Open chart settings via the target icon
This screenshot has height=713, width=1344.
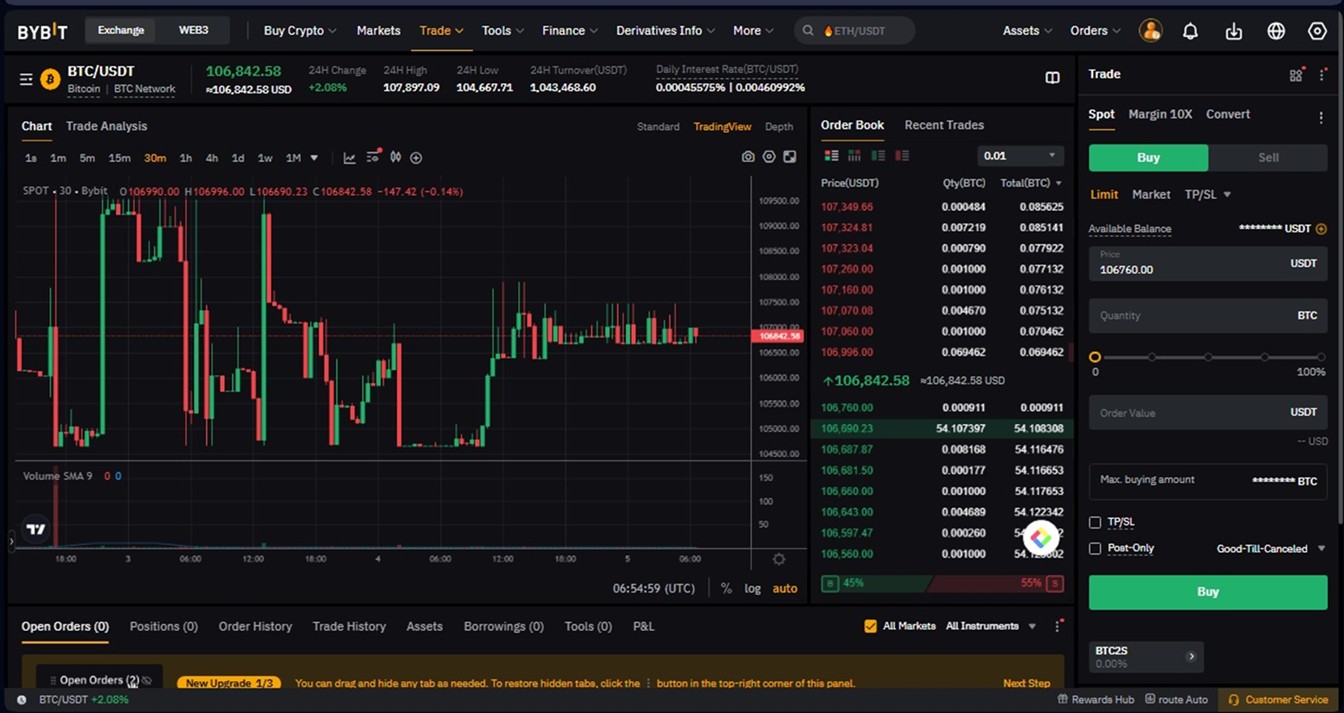[769, 157]
